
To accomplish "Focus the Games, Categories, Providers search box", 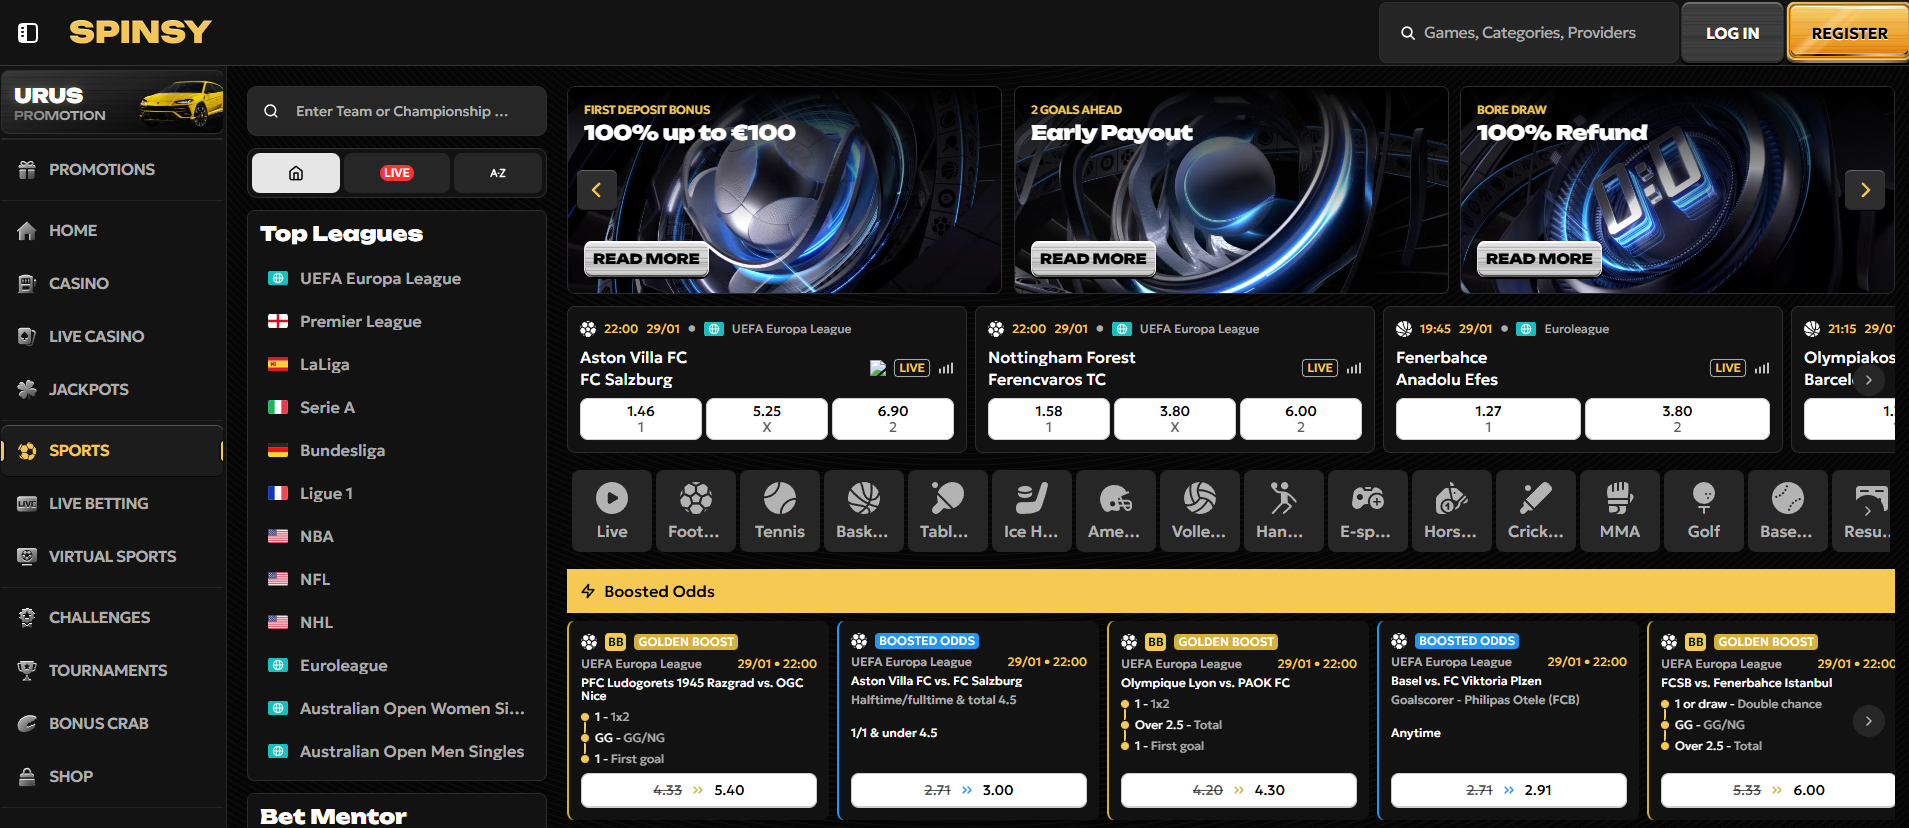I will tap(1529, 33).
